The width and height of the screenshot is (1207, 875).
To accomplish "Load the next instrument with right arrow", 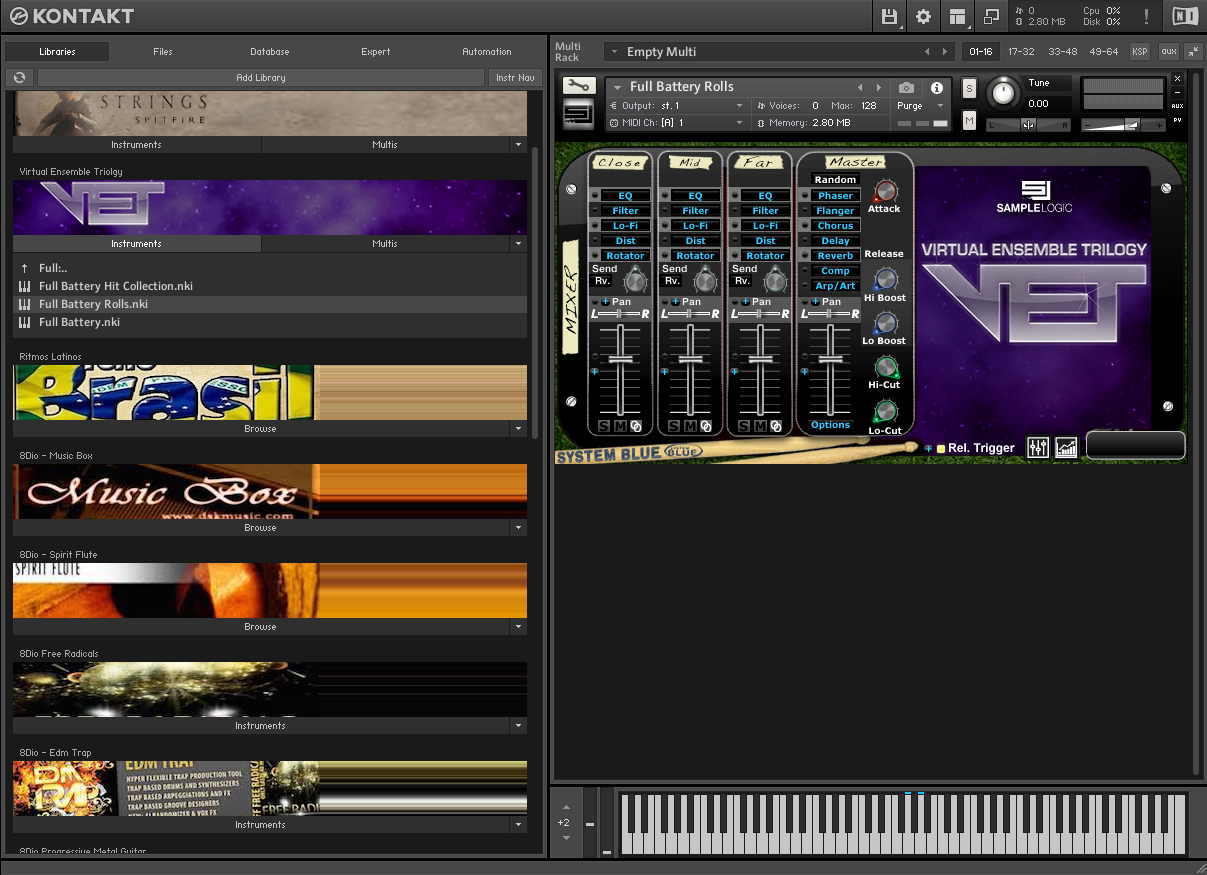I will pos(879,87).
